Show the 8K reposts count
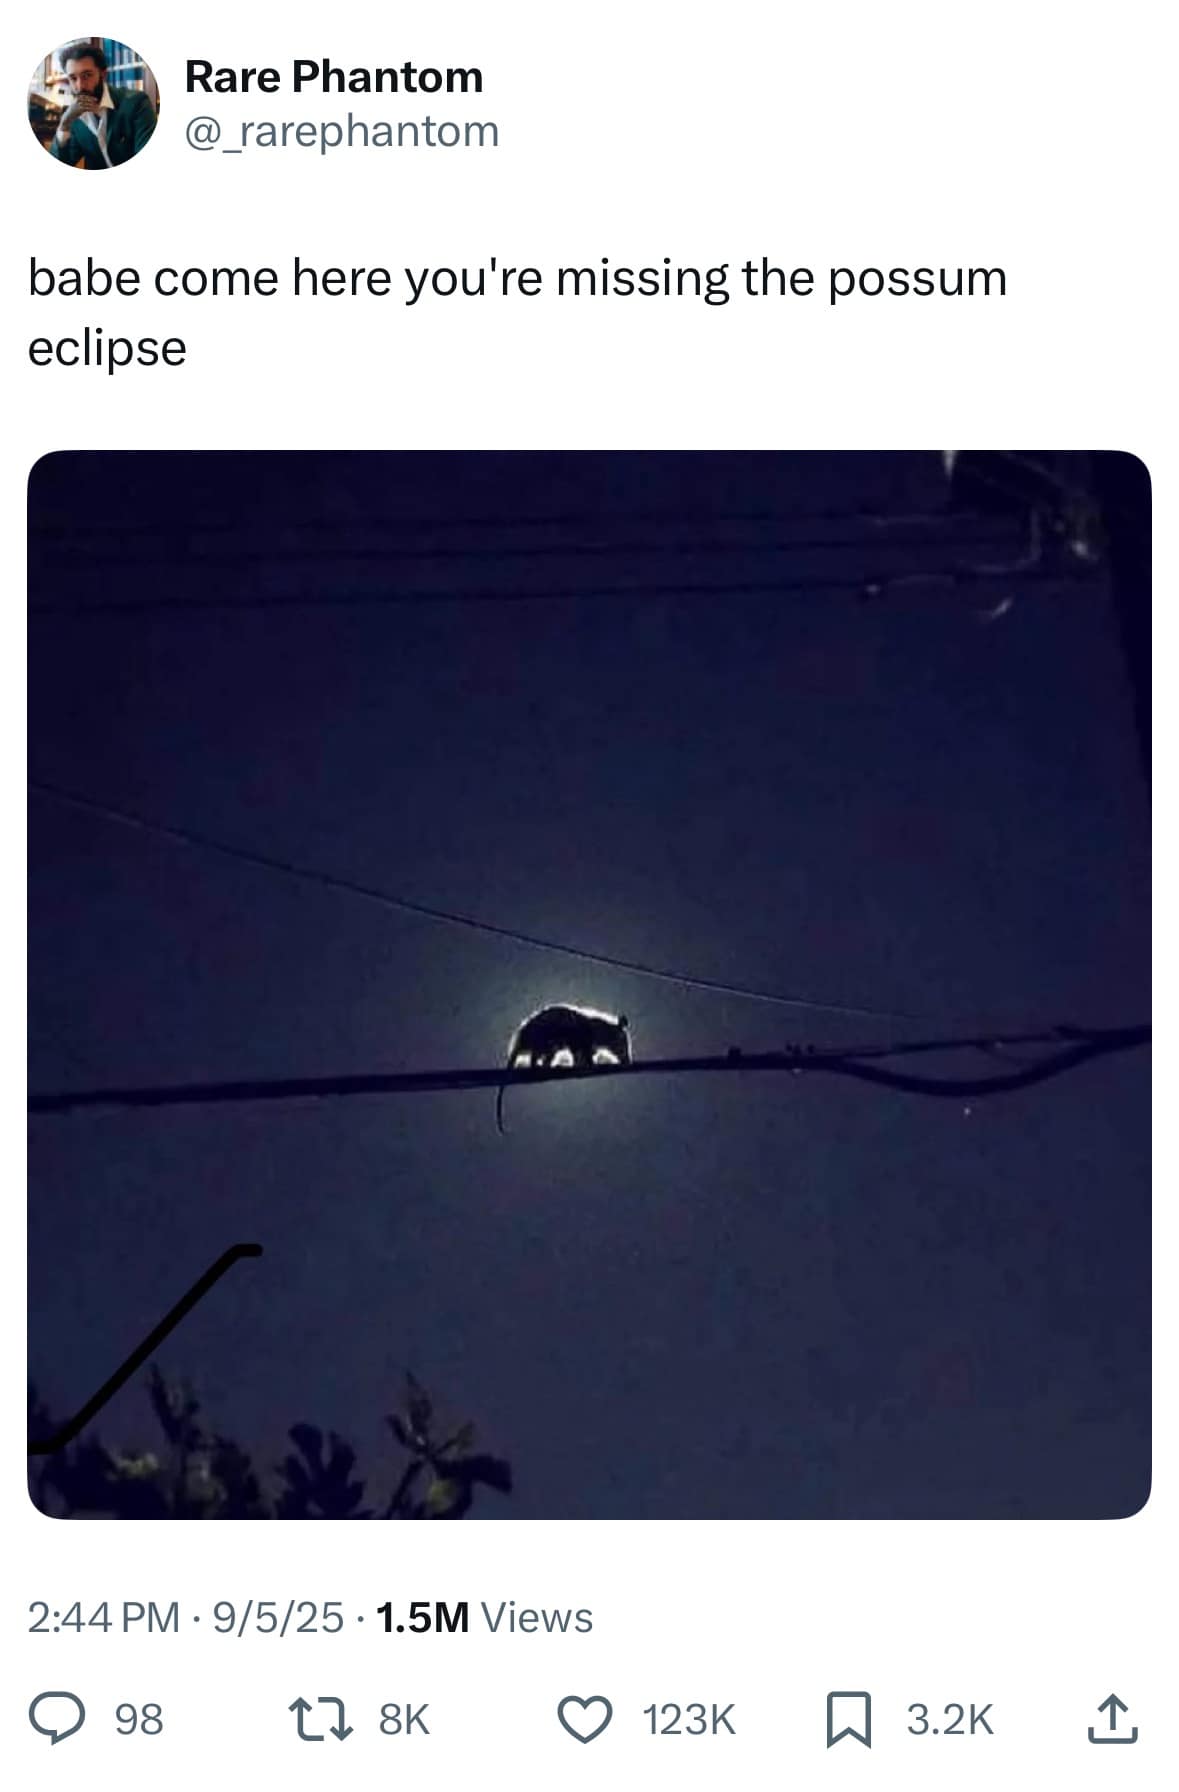This screenshot has height=1792, width=1179. tap(404, 1720)
